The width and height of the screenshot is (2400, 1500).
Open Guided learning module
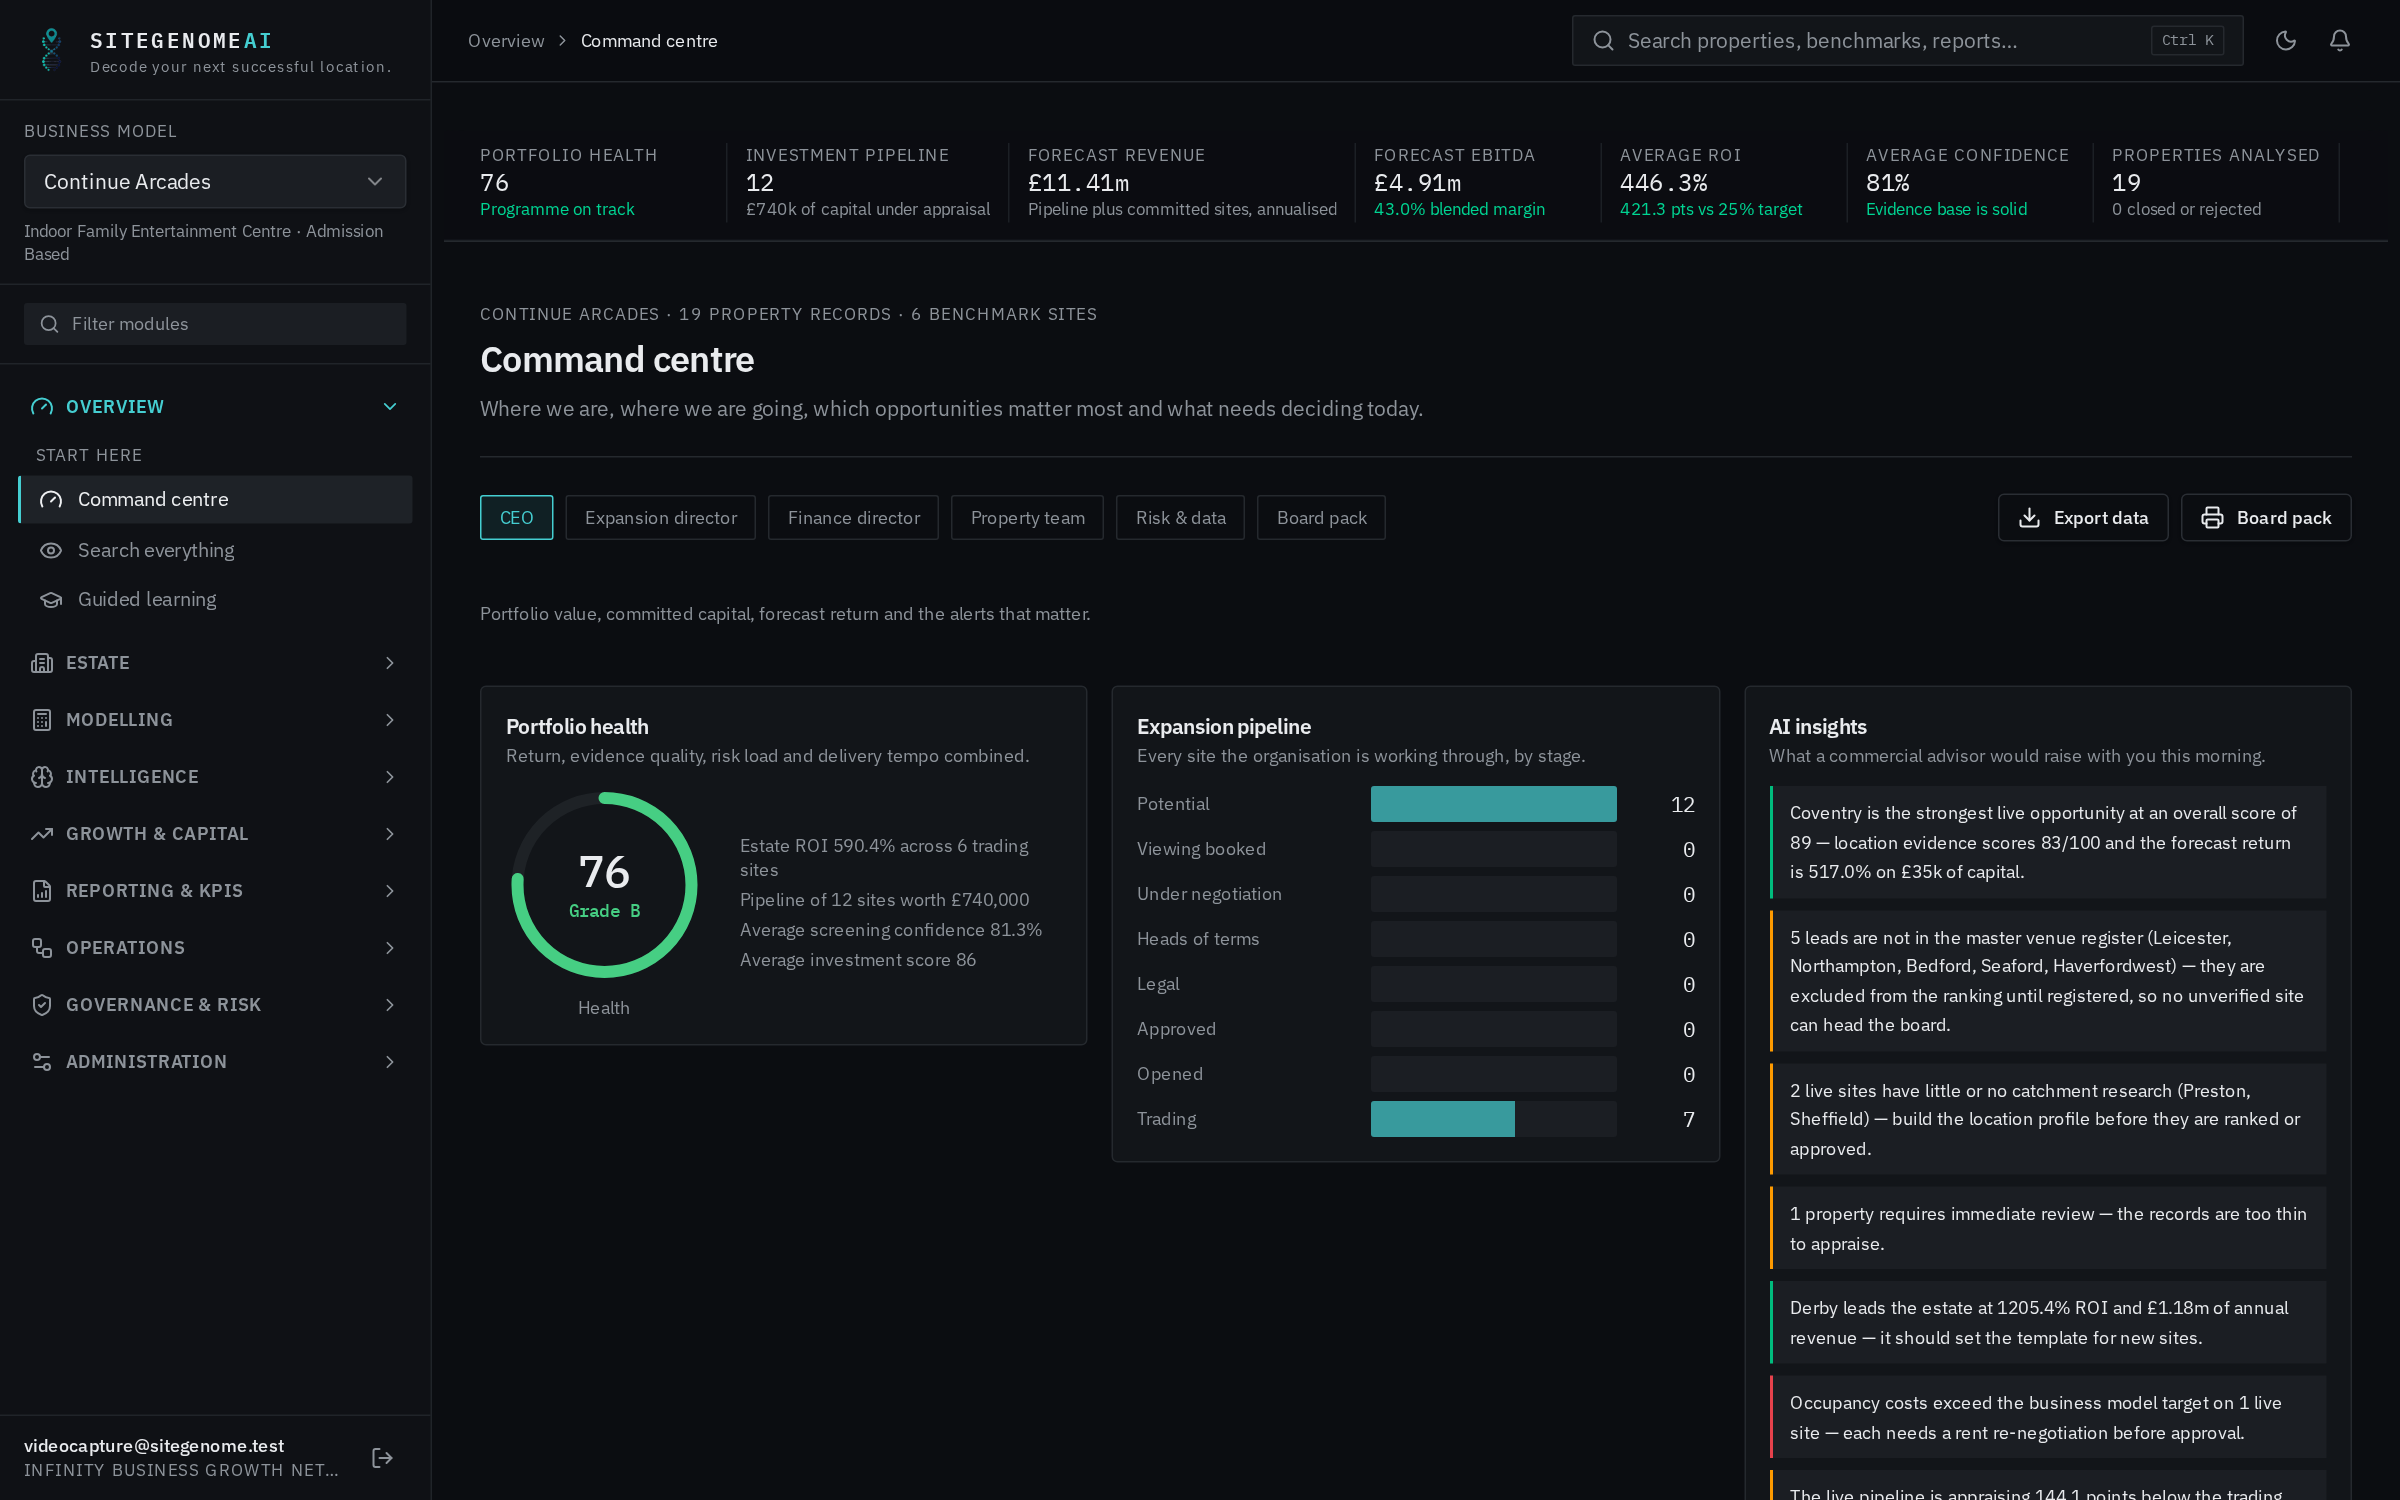point(216,600)
